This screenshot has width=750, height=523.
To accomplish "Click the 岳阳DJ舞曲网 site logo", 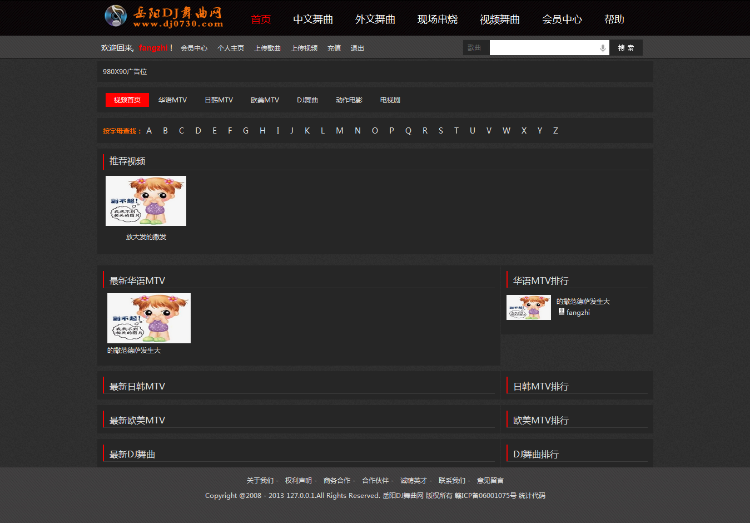I will [164, 16].
